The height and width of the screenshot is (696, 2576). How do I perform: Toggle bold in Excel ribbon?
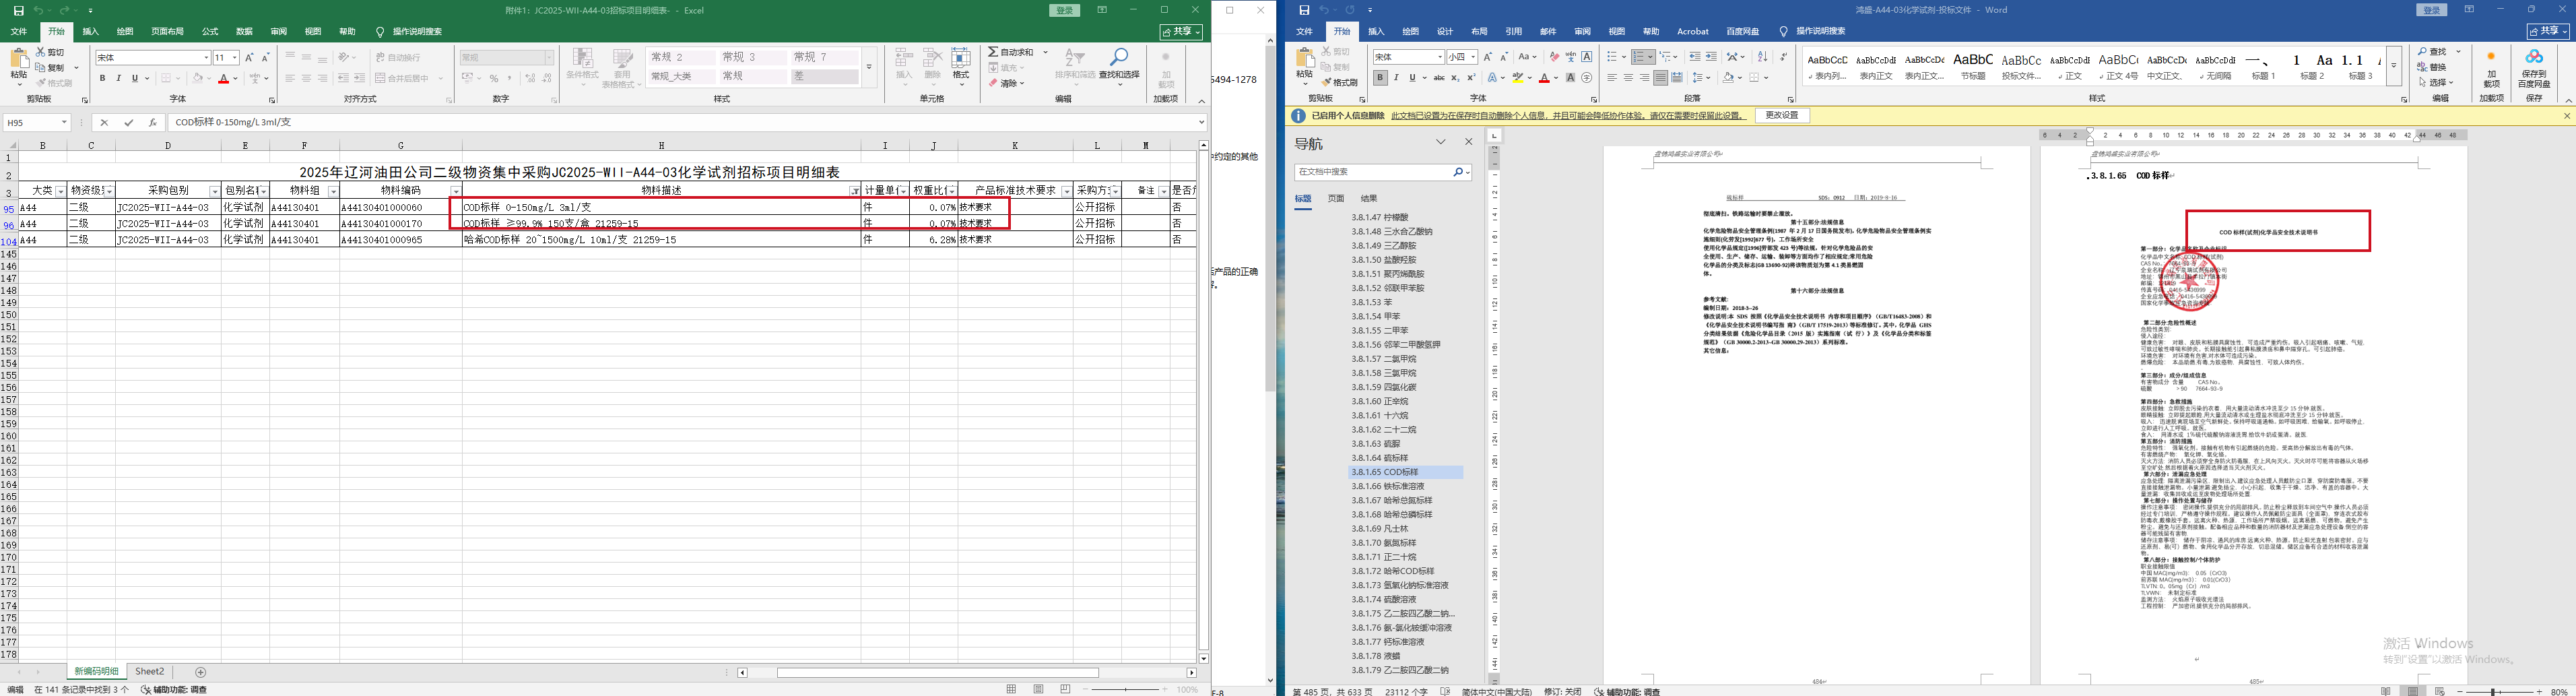tap(102, 78)
